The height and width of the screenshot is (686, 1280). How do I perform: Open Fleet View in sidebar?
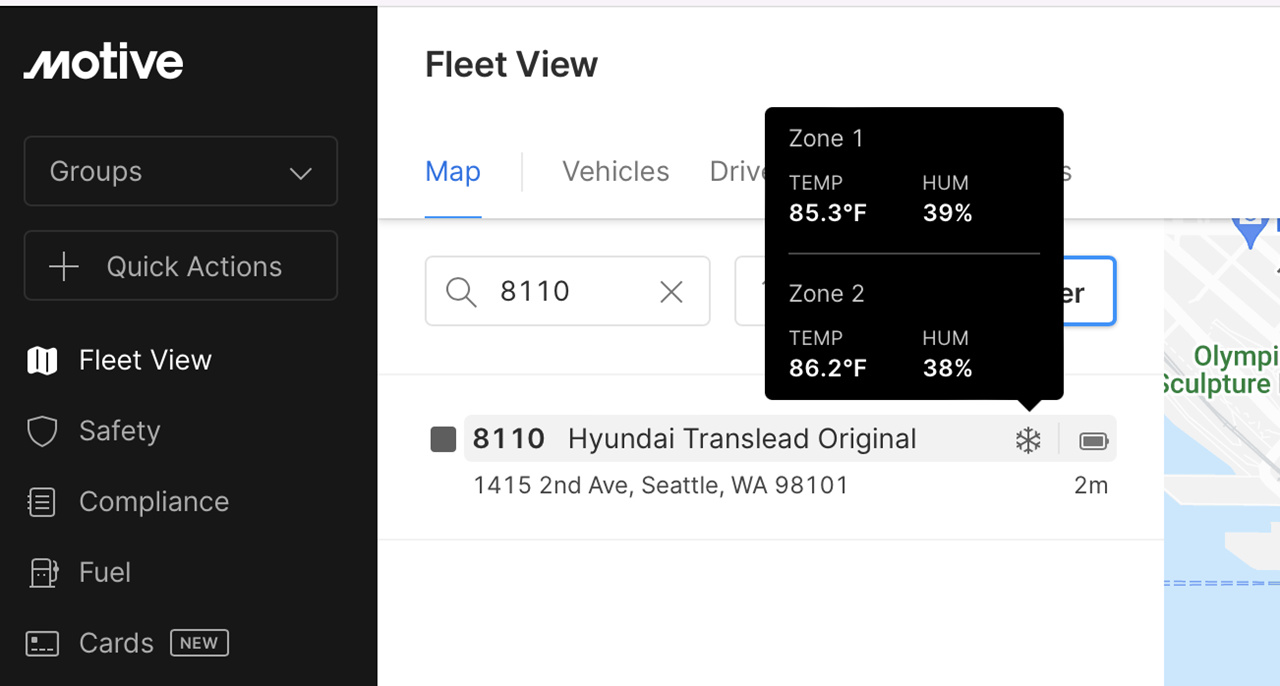[145, 360]
